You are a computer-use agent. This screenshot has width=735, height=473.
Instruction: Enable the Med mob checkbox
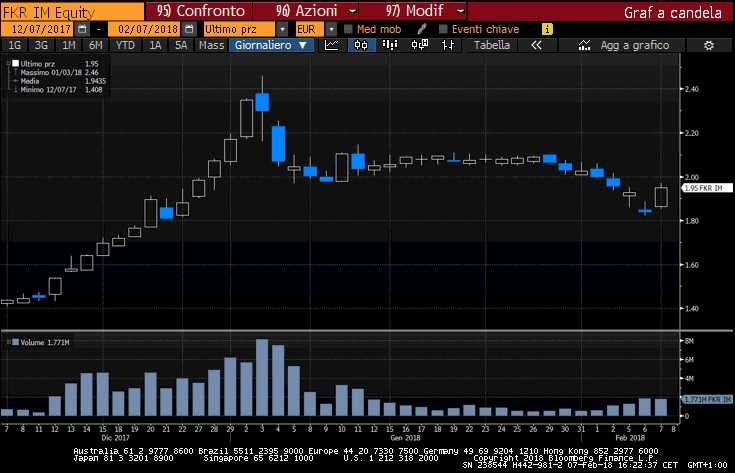[x=349, y=29]
